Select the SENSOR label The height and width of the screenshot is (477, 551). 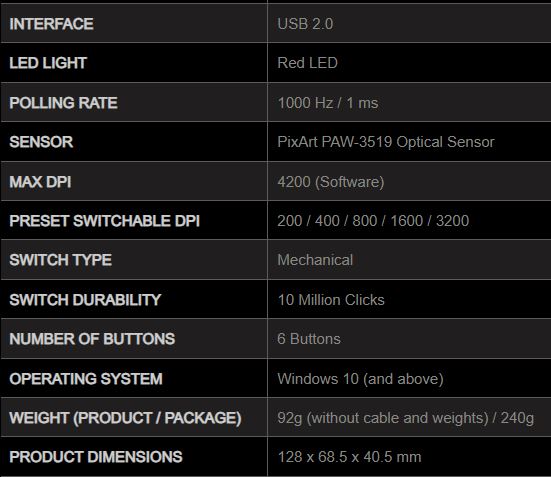point(41,142)
